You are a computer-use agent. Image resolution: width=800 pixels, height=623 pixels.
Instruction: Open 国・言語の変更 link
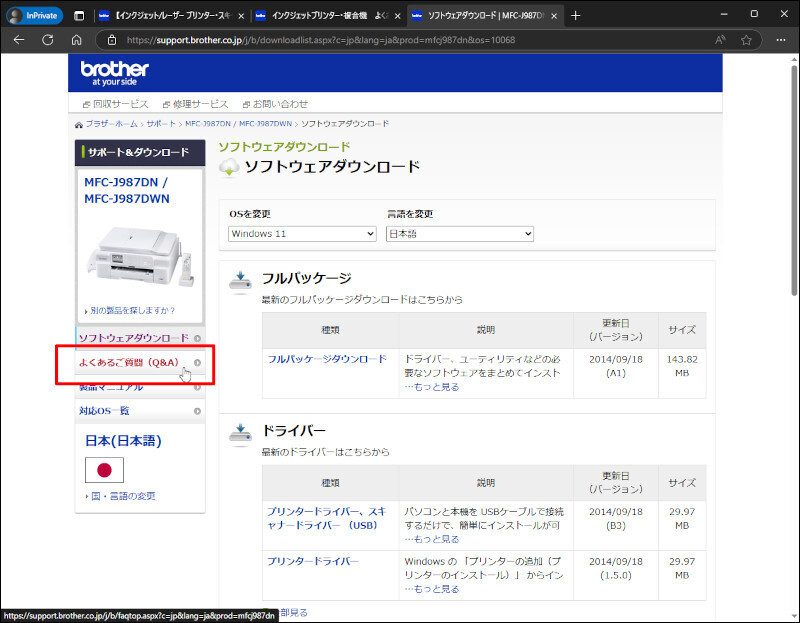click(x=122, y=496)
